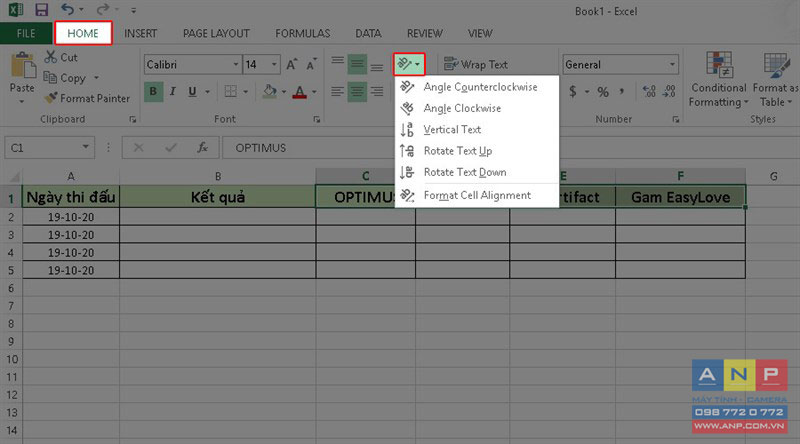Image resolution: width=800 pixels, height=444 pixels.
Task: Open the REVIEW tab
Action: tap(424, 34)
